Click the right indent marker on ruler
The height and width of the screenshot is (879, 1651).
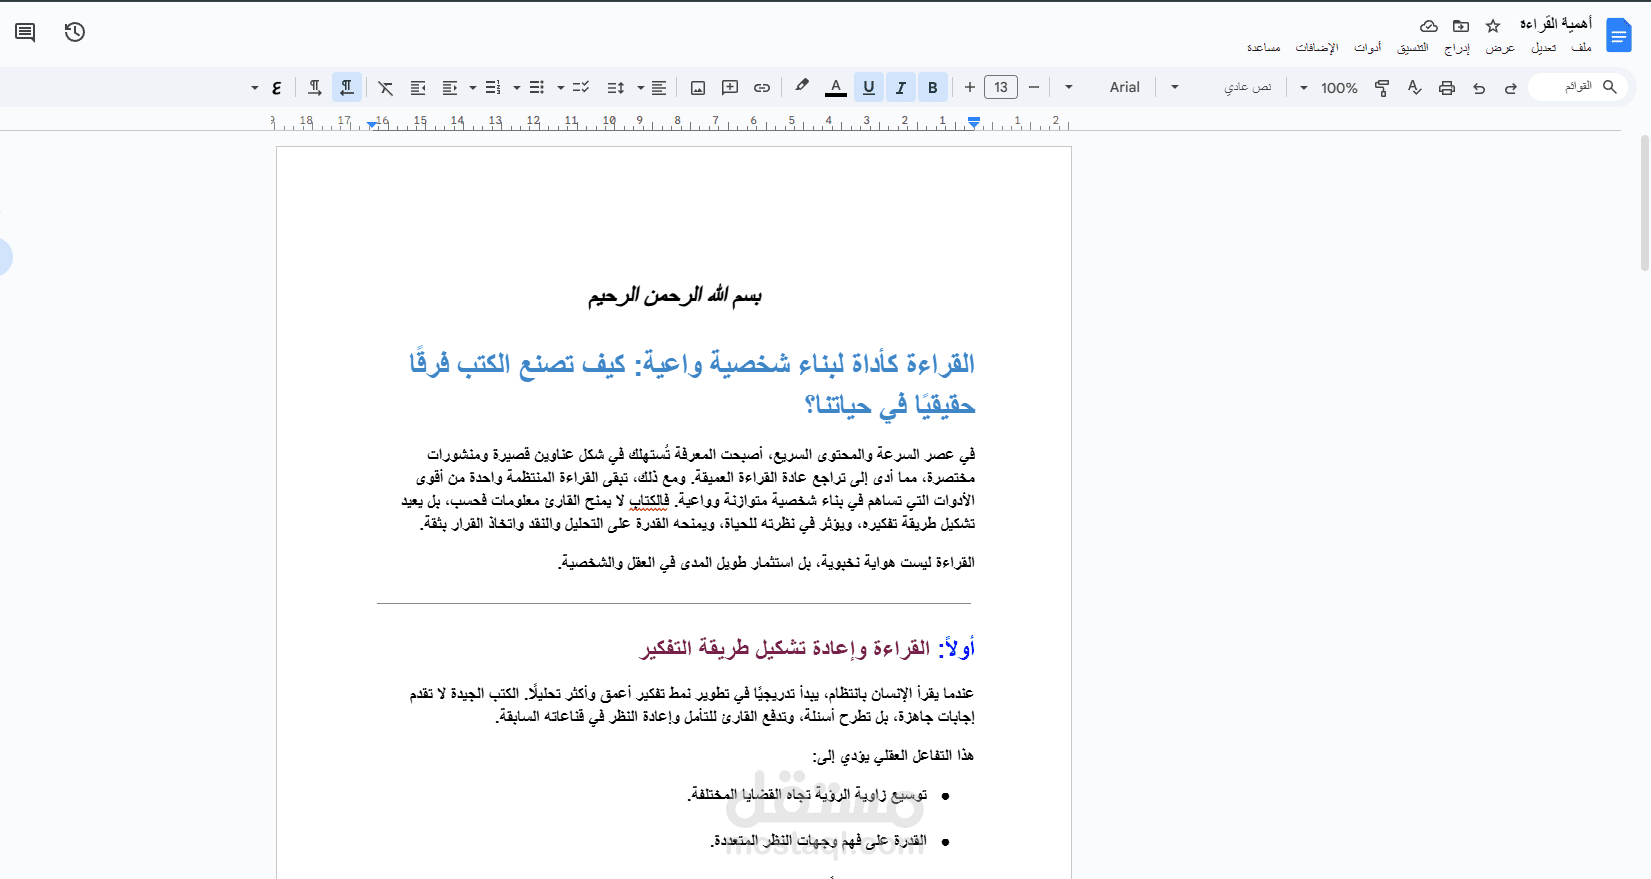(x=974, y=123)
